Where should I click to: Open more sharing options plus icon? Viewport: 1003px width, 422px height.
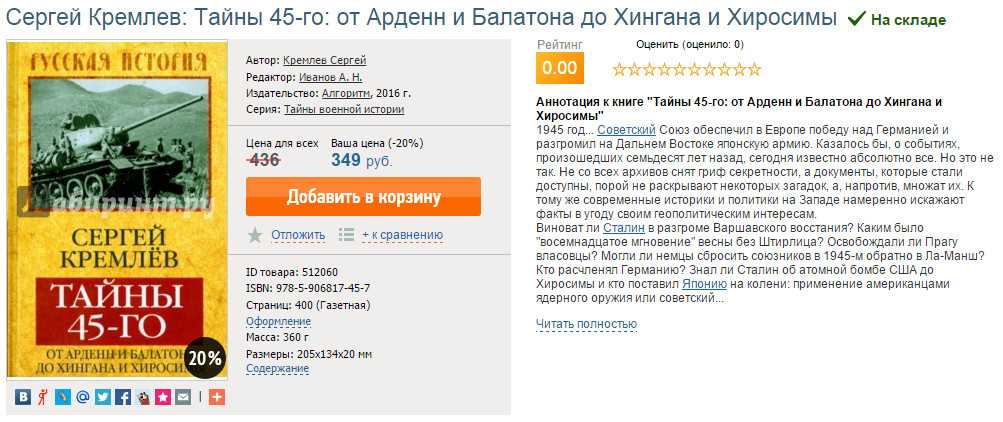click(x=217, y=397)
